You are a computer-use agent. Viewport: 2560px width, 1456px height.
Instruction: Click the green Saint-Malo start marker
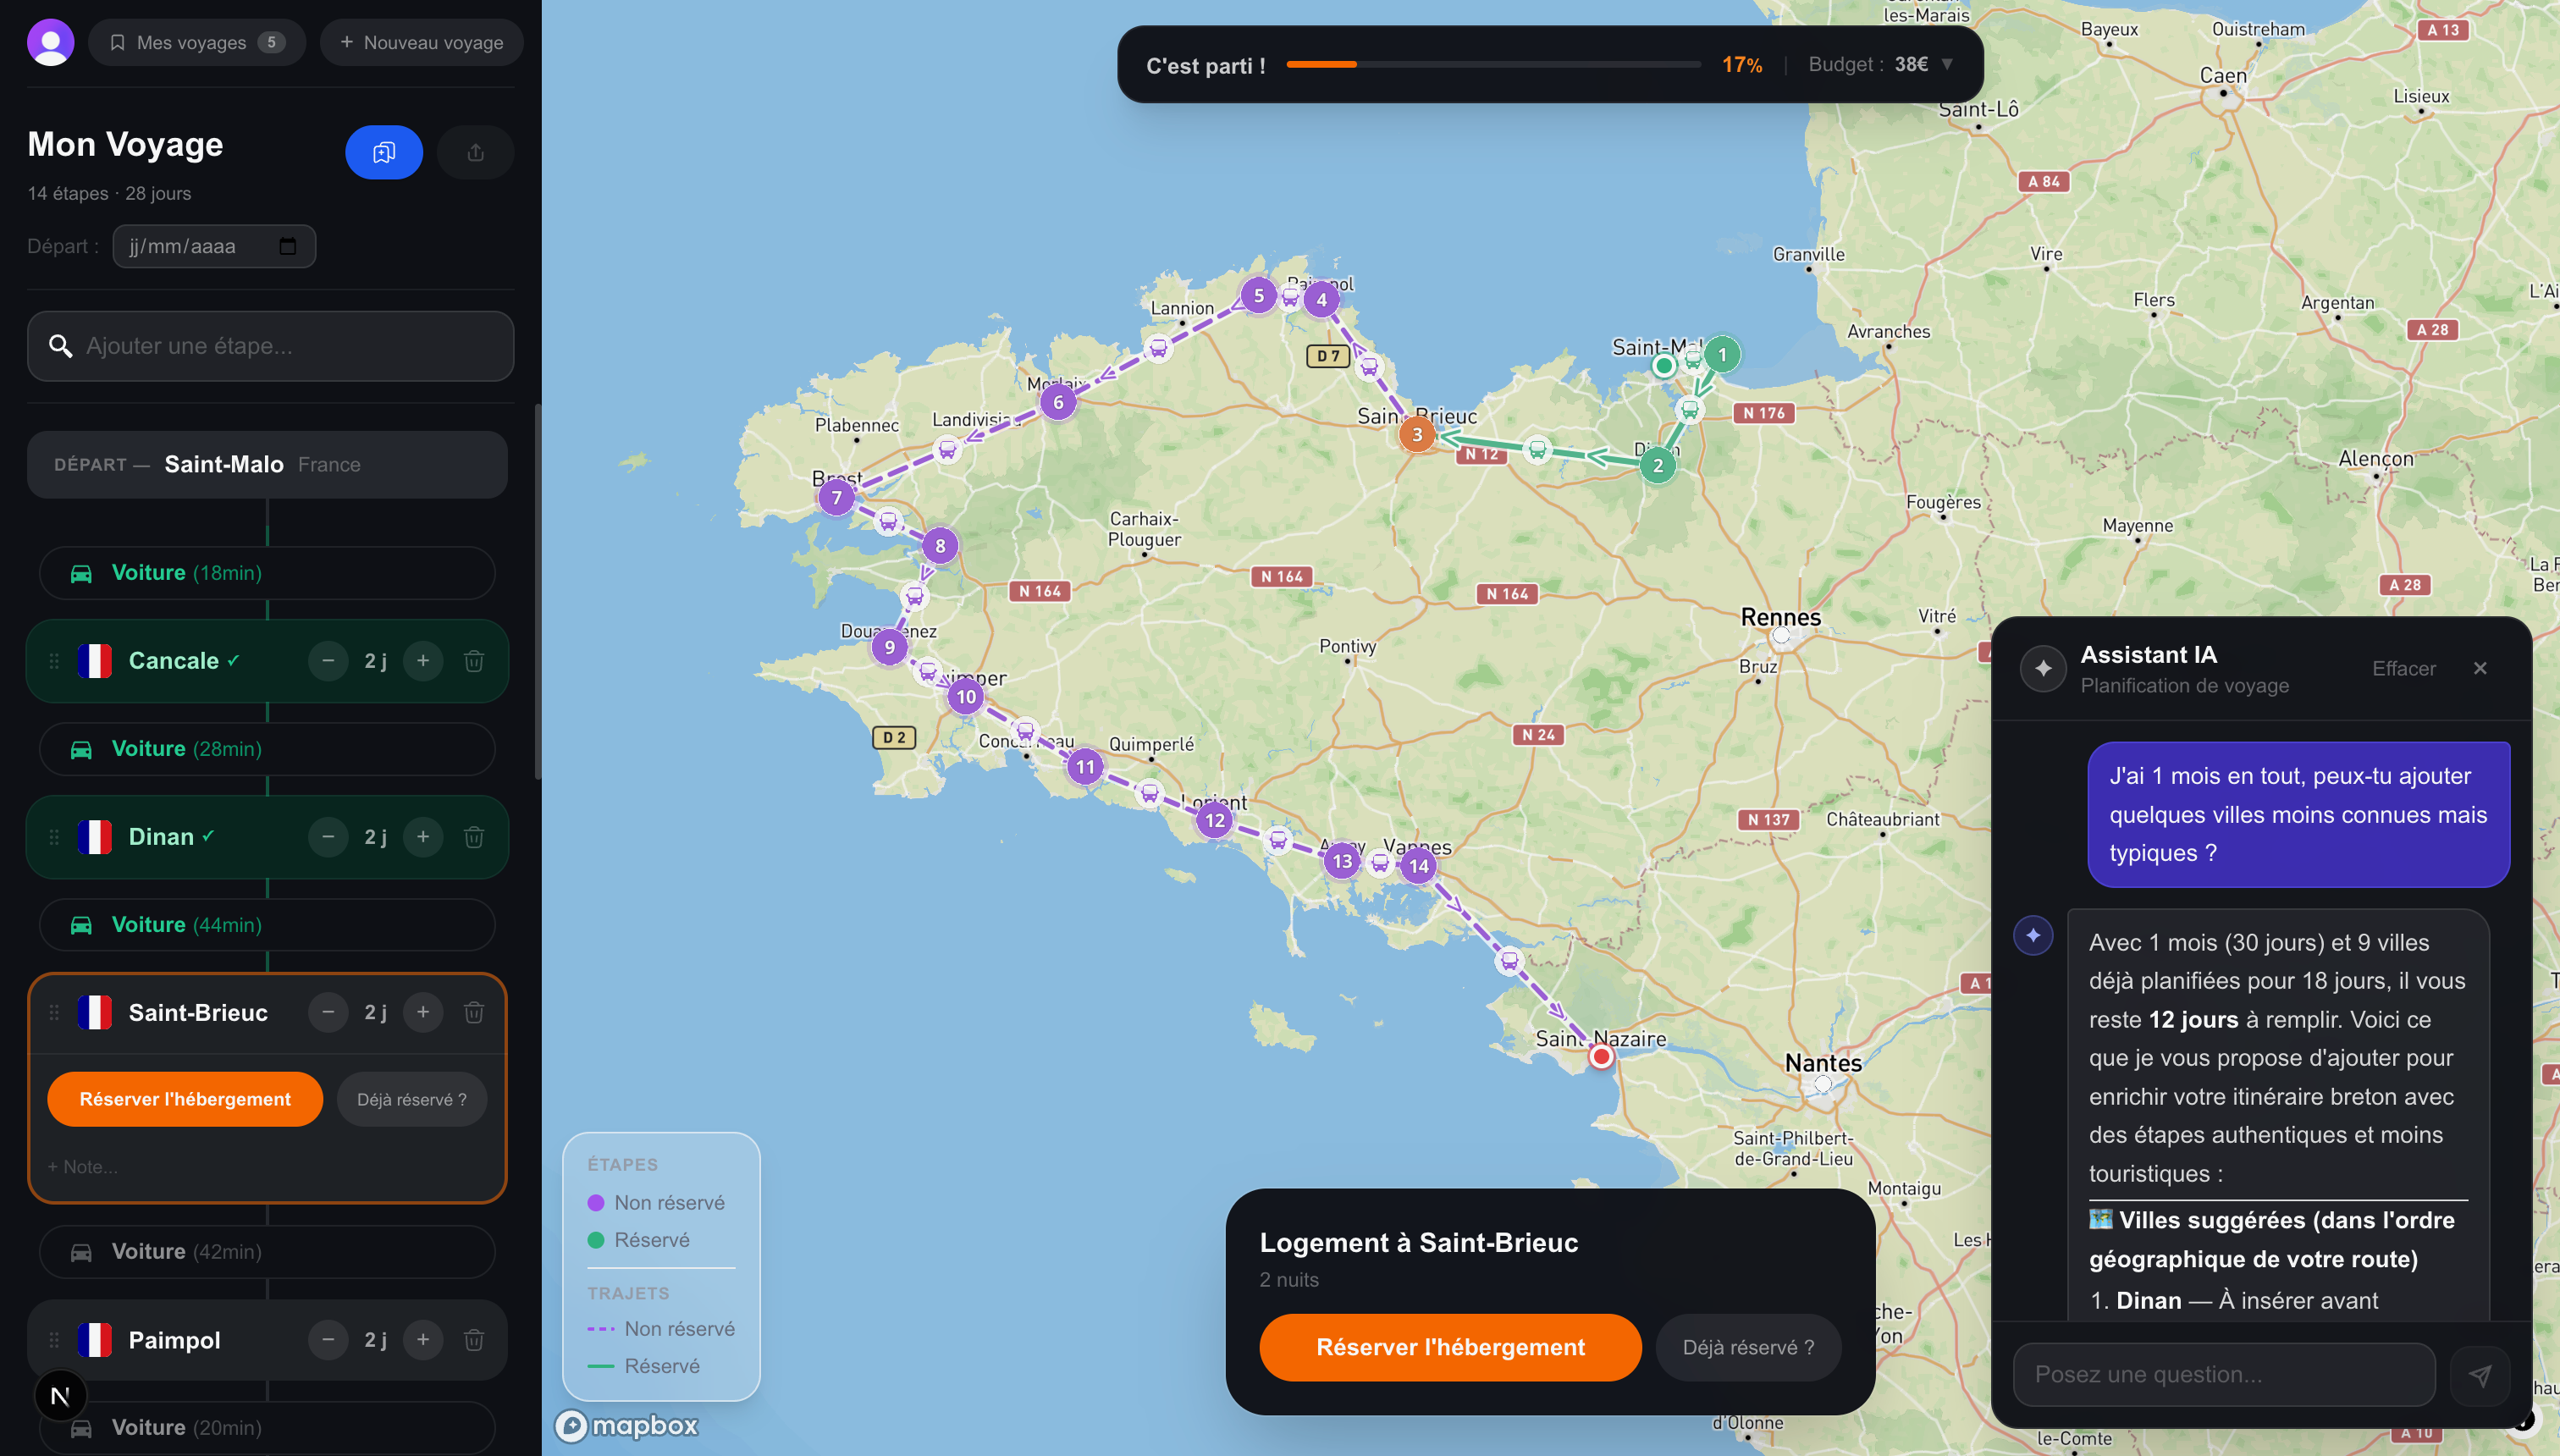(x=1664, y=366)
